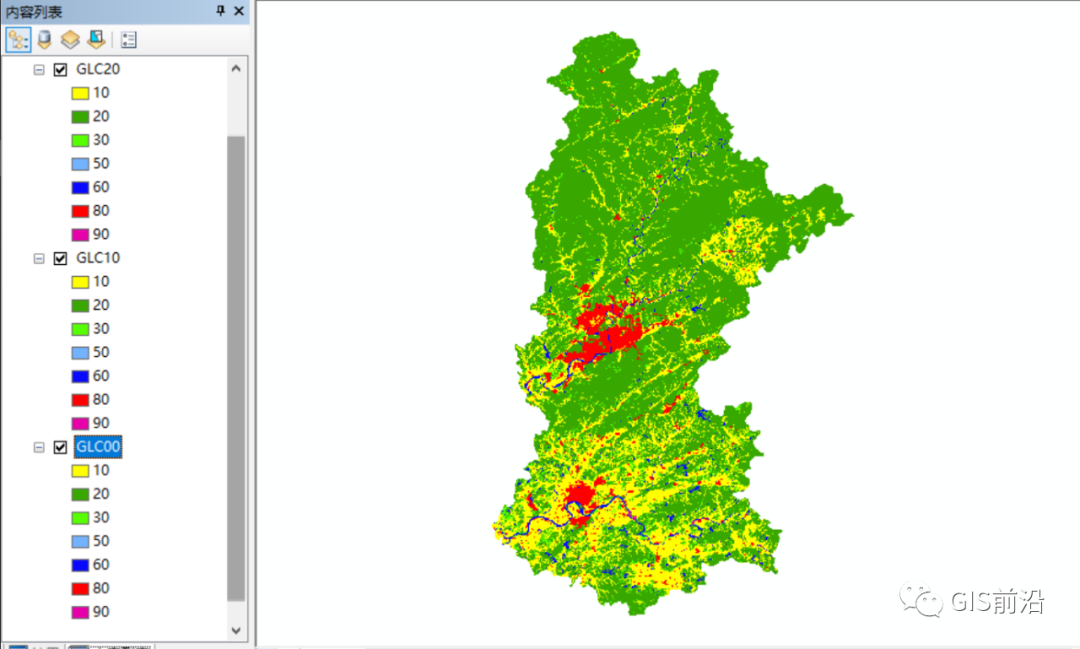Click light blue swatch 50 in GLC10

pos(81,353)
